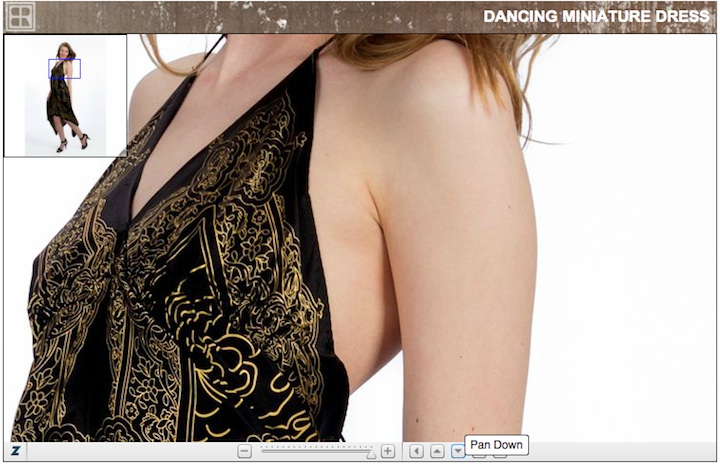
Task: Click the left end of zoom slider track
Action: pos(264,452)
